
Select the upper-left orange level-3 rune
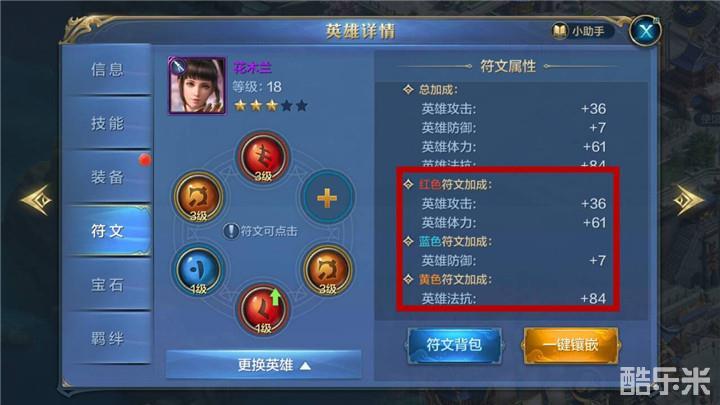198,197
